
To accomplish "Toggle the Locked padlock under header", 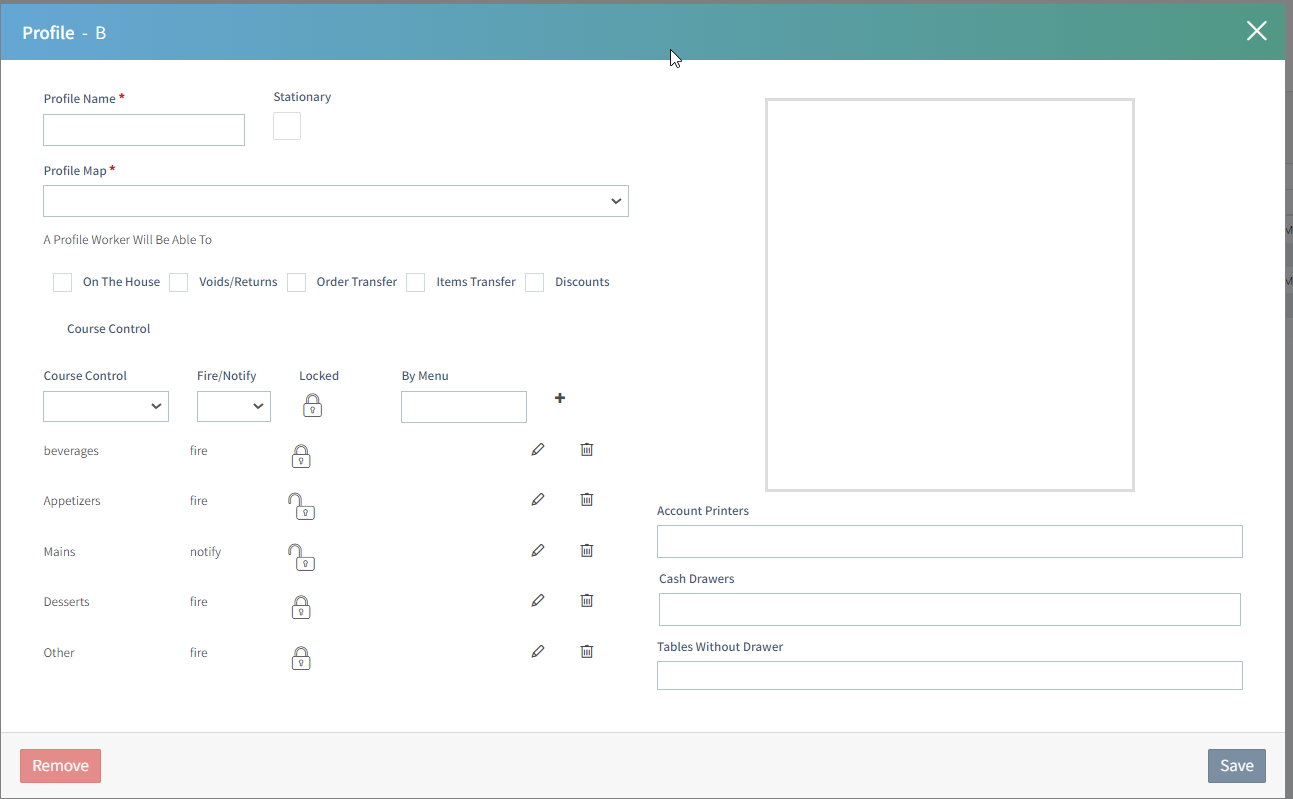I will 313,405.
